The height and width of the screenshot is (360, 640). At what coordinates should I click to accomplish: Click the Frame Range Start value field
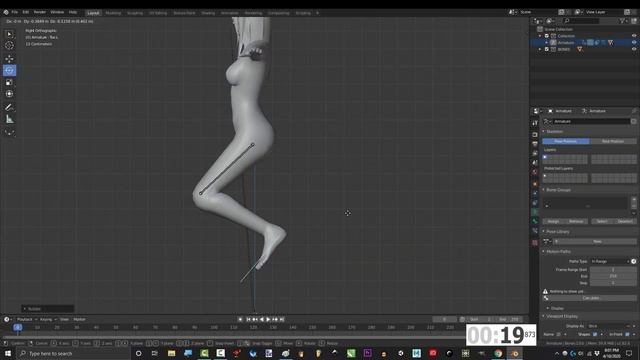pos(613,270)
